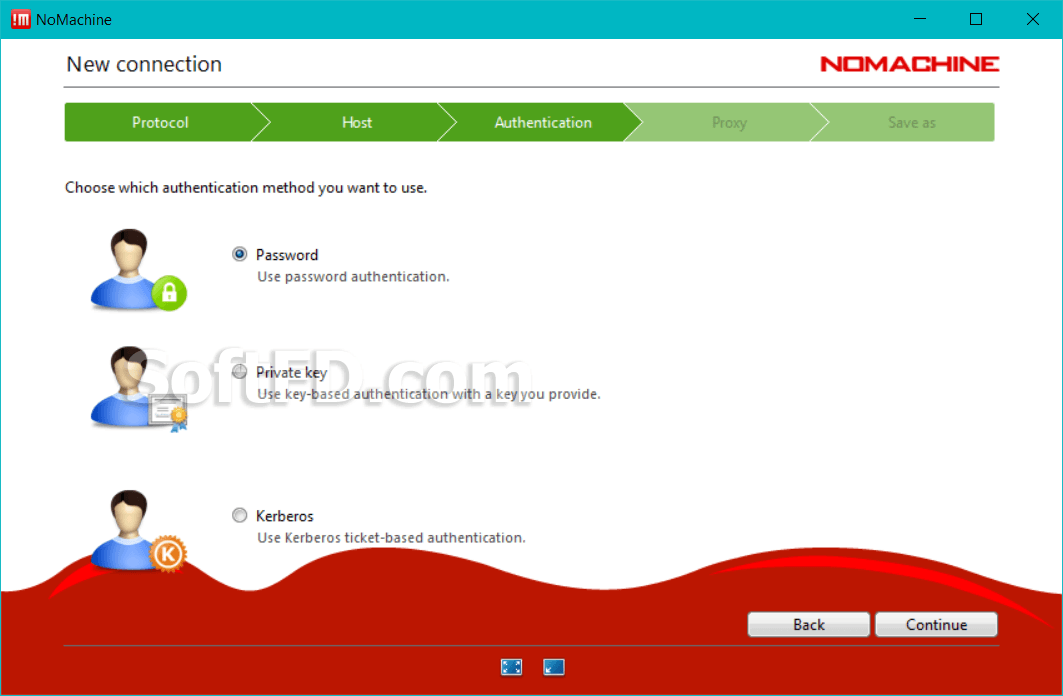Click the resize-window icon at the bottom
This screenshot has width=1063, height=696.
click(x=554, y=668)
